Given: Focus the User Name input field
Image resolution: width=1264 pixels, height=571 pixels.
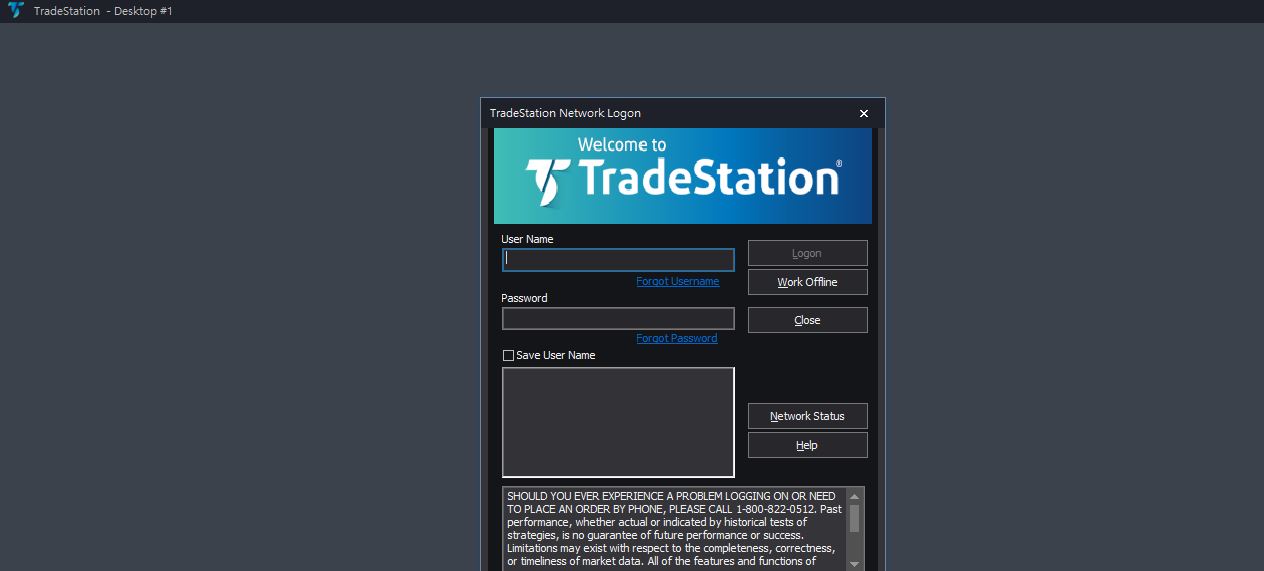Looking at the screenshot, I should click(x=618, y=260).
